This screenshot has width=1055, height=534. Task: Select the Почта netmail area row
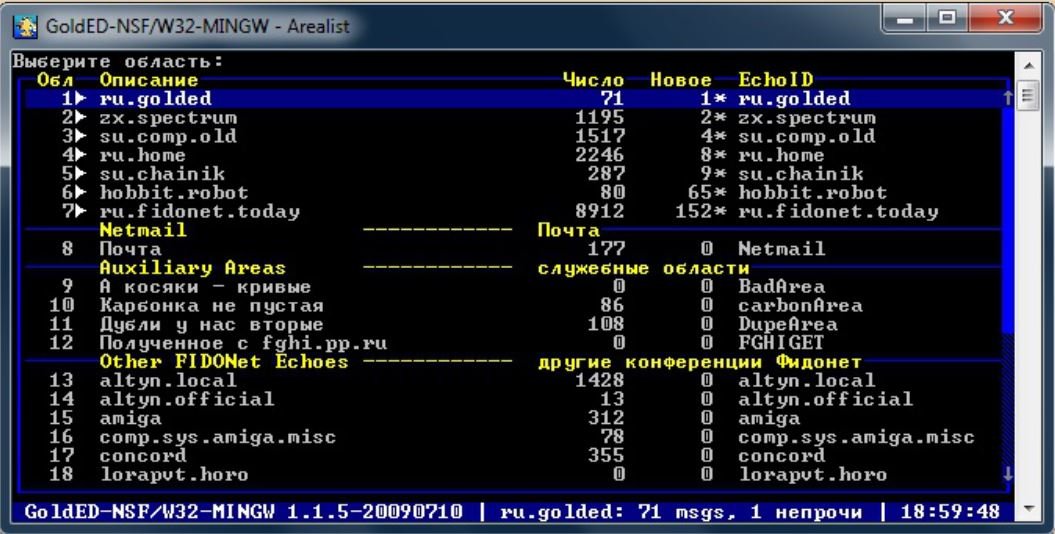pos(514,249)
